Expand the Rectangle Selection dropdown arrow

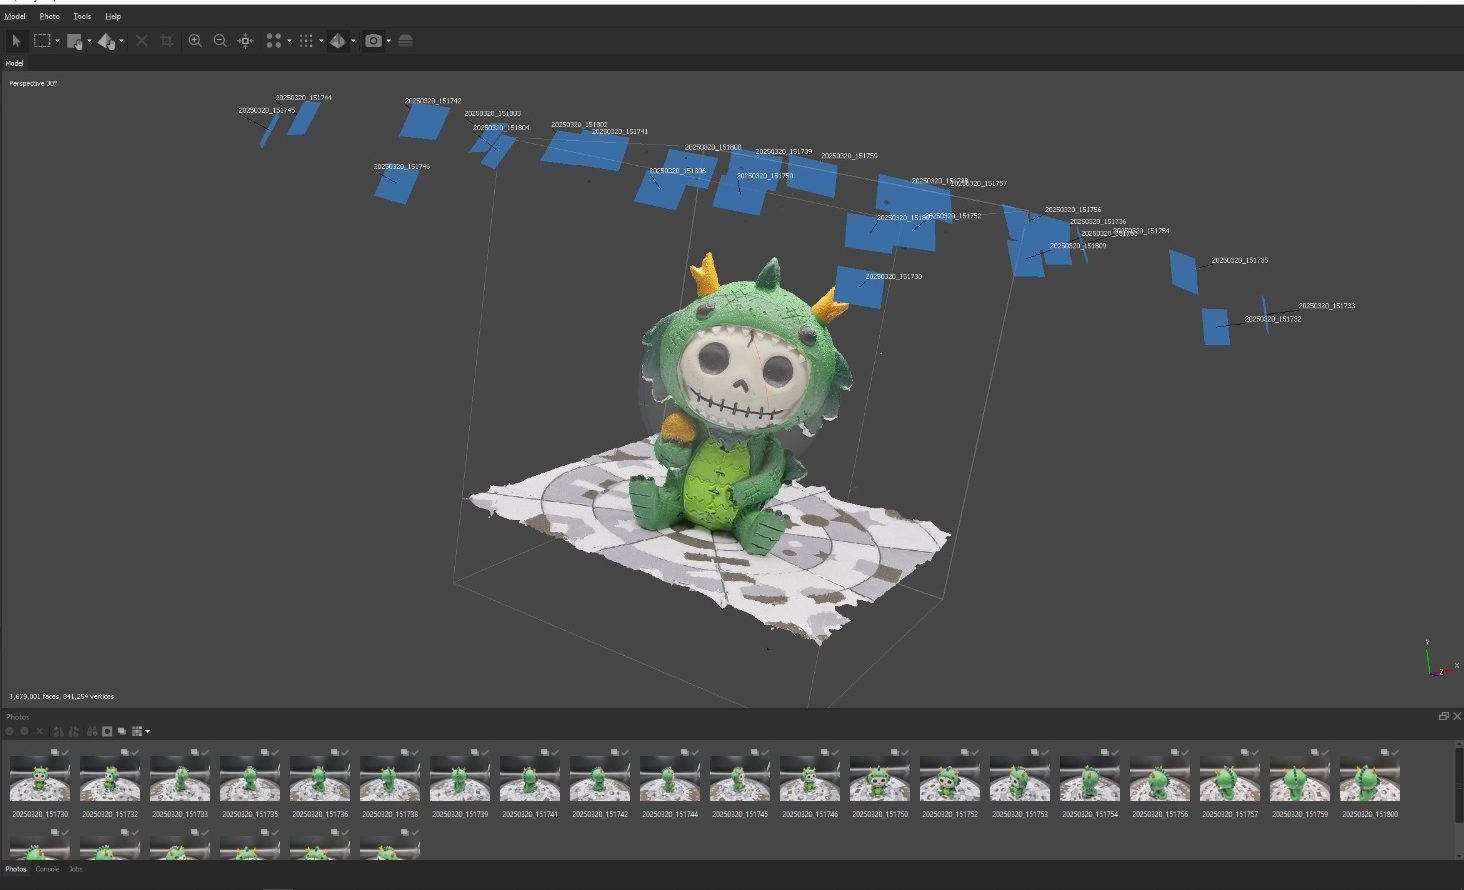pyautogui.click(x=57, y=41)
